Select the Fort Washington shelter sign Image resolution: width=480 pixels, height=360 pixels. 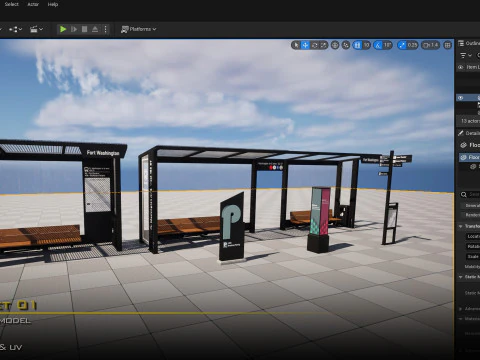tap(103, 153)
